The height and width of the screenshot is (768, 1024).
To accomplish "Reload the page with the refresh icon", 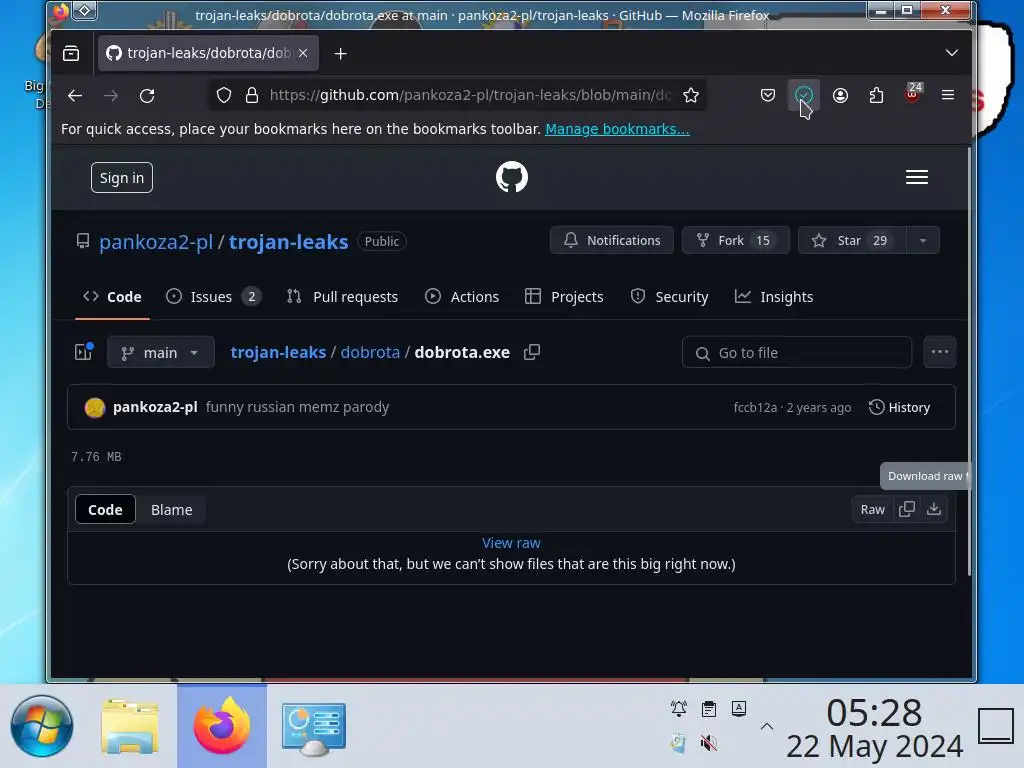I will coord(147,95).
